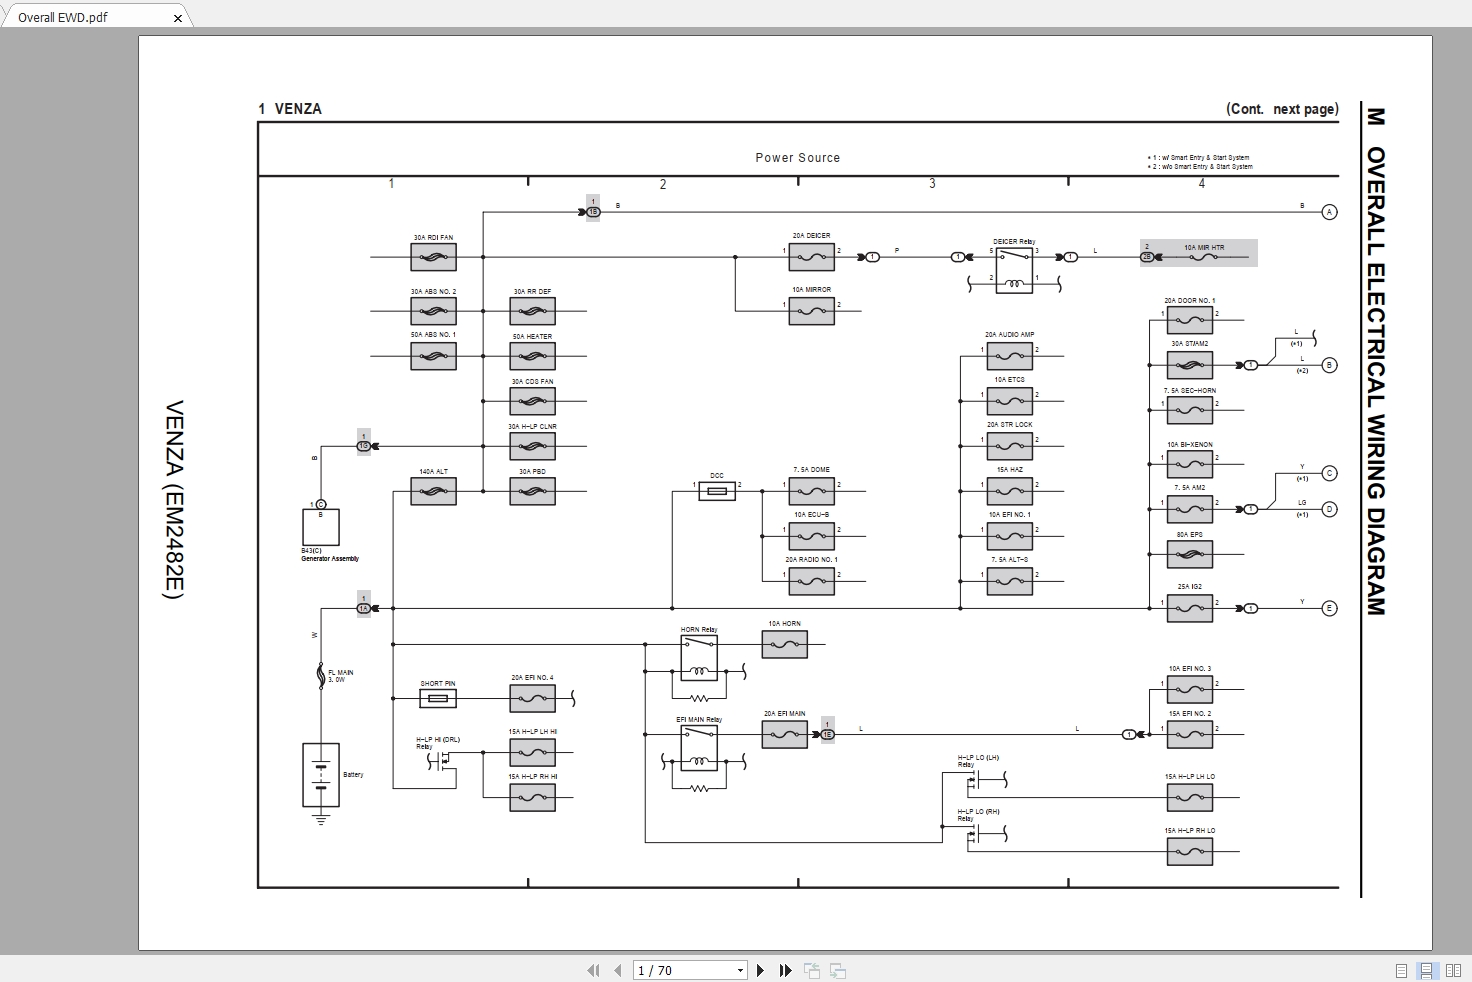The width and height of the screenshot is (1472, 982).
Task: Select the previous page arrow icon
Action: (619, 970)
